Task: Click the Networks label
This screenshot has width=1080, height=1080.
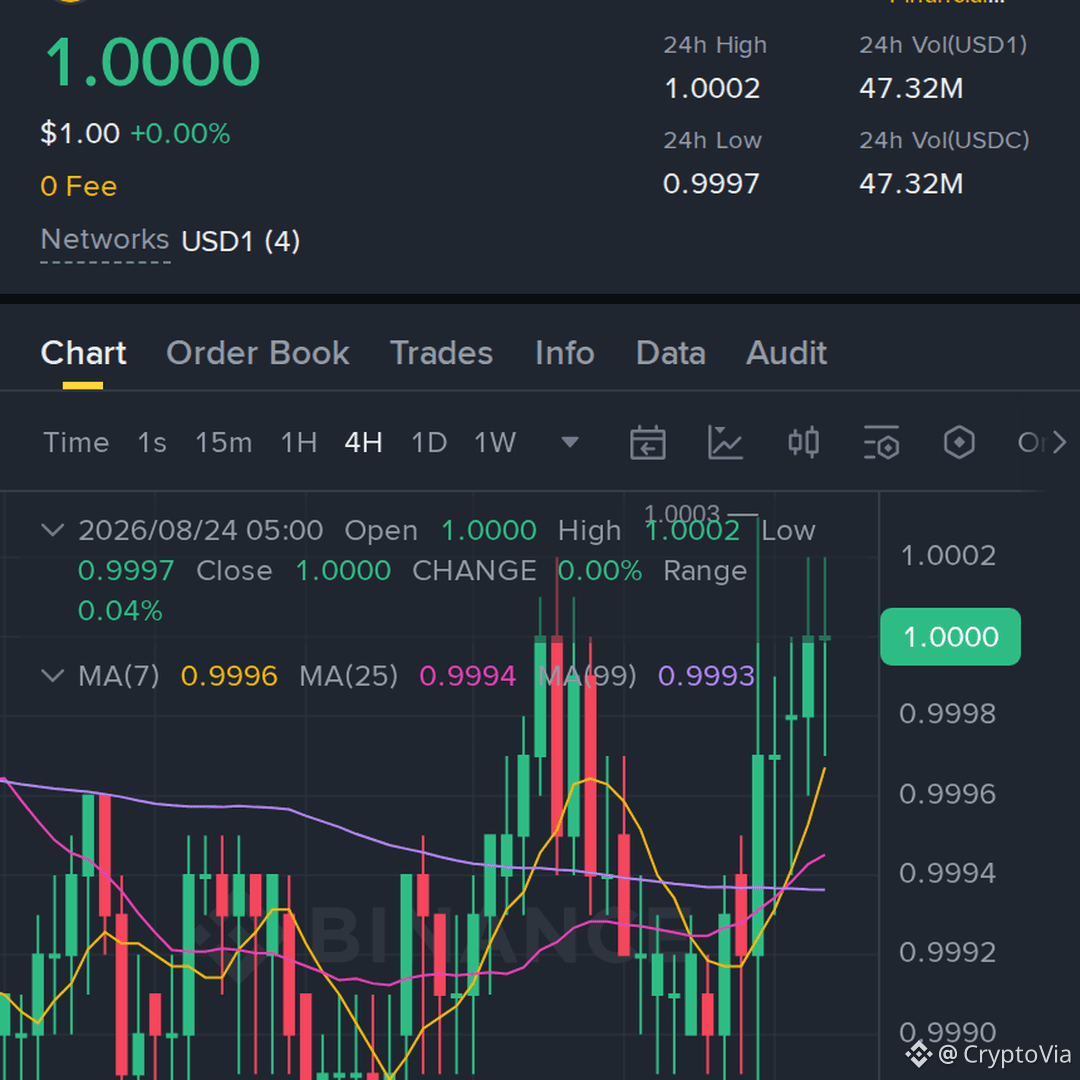Action: [x=105, y=240]
